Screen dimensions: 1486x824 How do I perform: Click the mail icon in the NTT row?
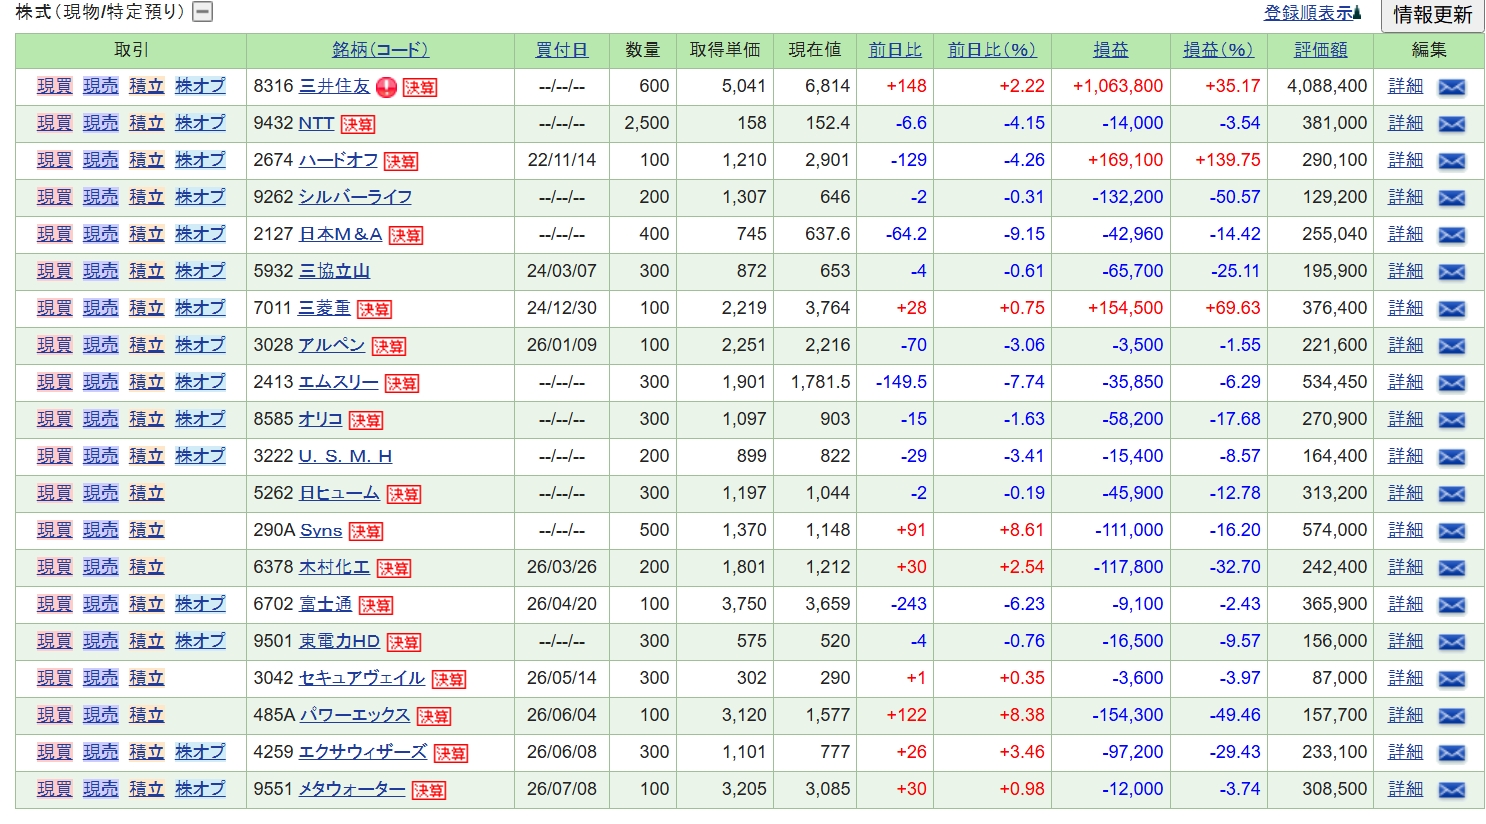tap(1451, 124)
